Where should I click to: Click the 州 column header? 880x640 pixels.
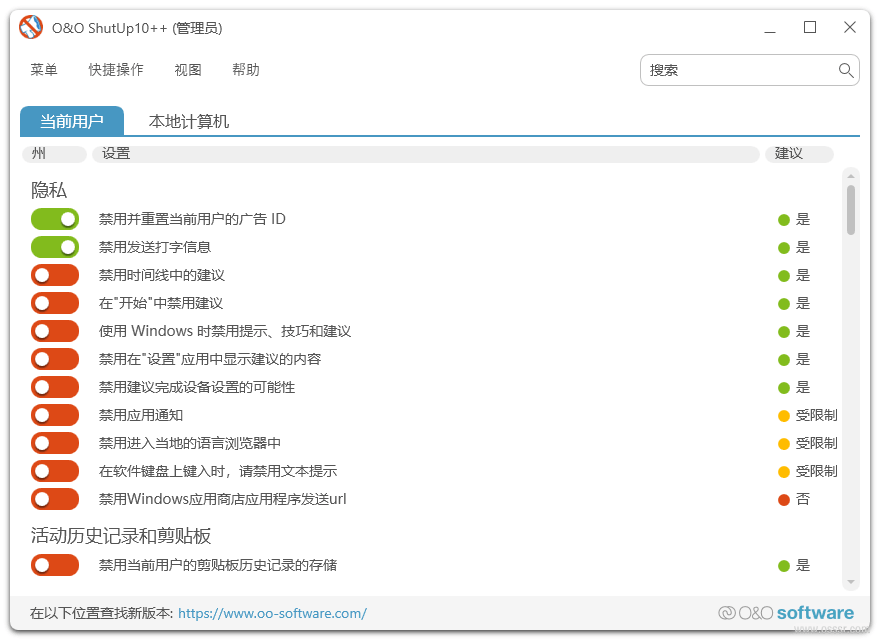coord(54,153)
